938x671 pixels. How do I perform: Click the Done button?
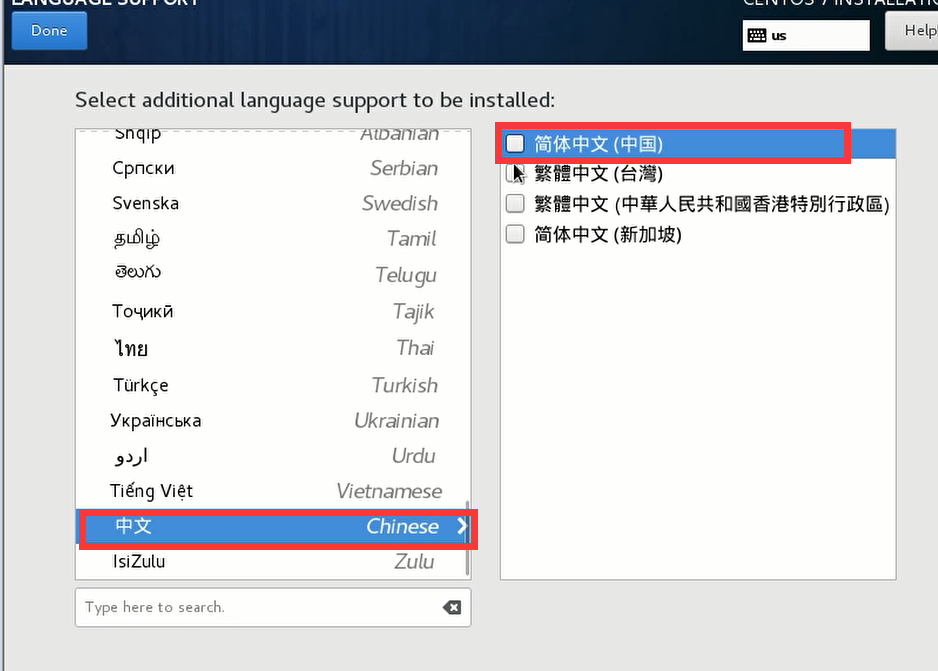click(x=49, y=31)
